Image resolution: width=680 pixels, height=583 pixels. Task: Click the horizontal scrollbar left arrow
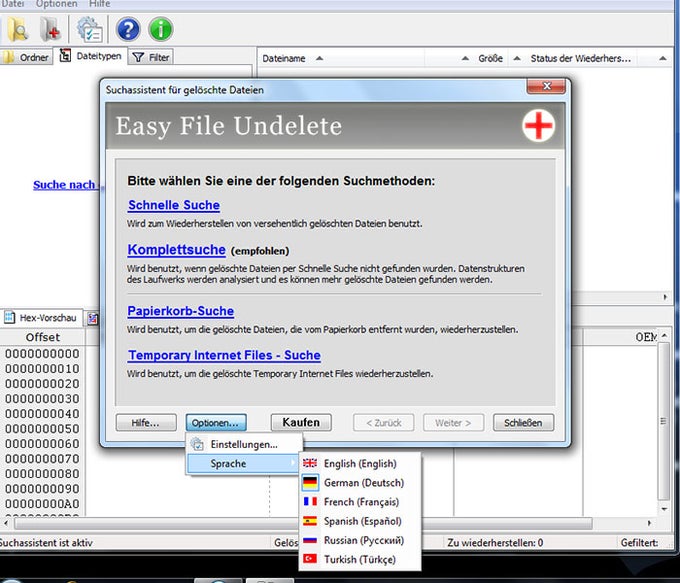[x=6, y=523]
